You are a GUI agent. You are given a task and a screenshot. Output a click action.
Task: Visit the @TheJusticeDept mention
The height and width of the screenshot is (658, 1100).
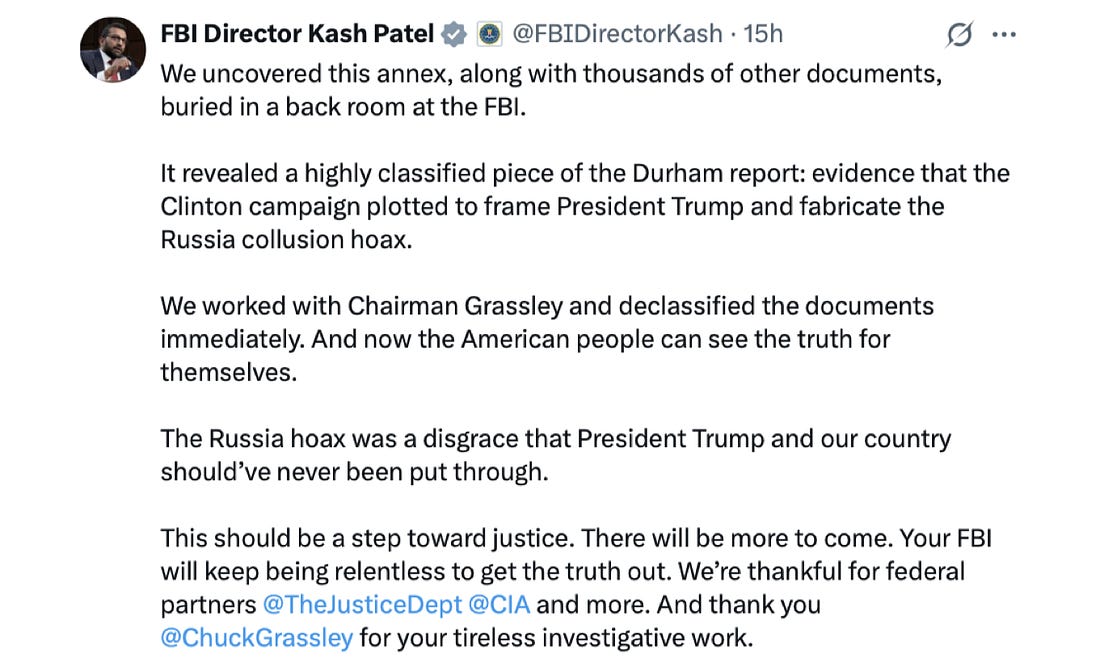pos(362,604)
